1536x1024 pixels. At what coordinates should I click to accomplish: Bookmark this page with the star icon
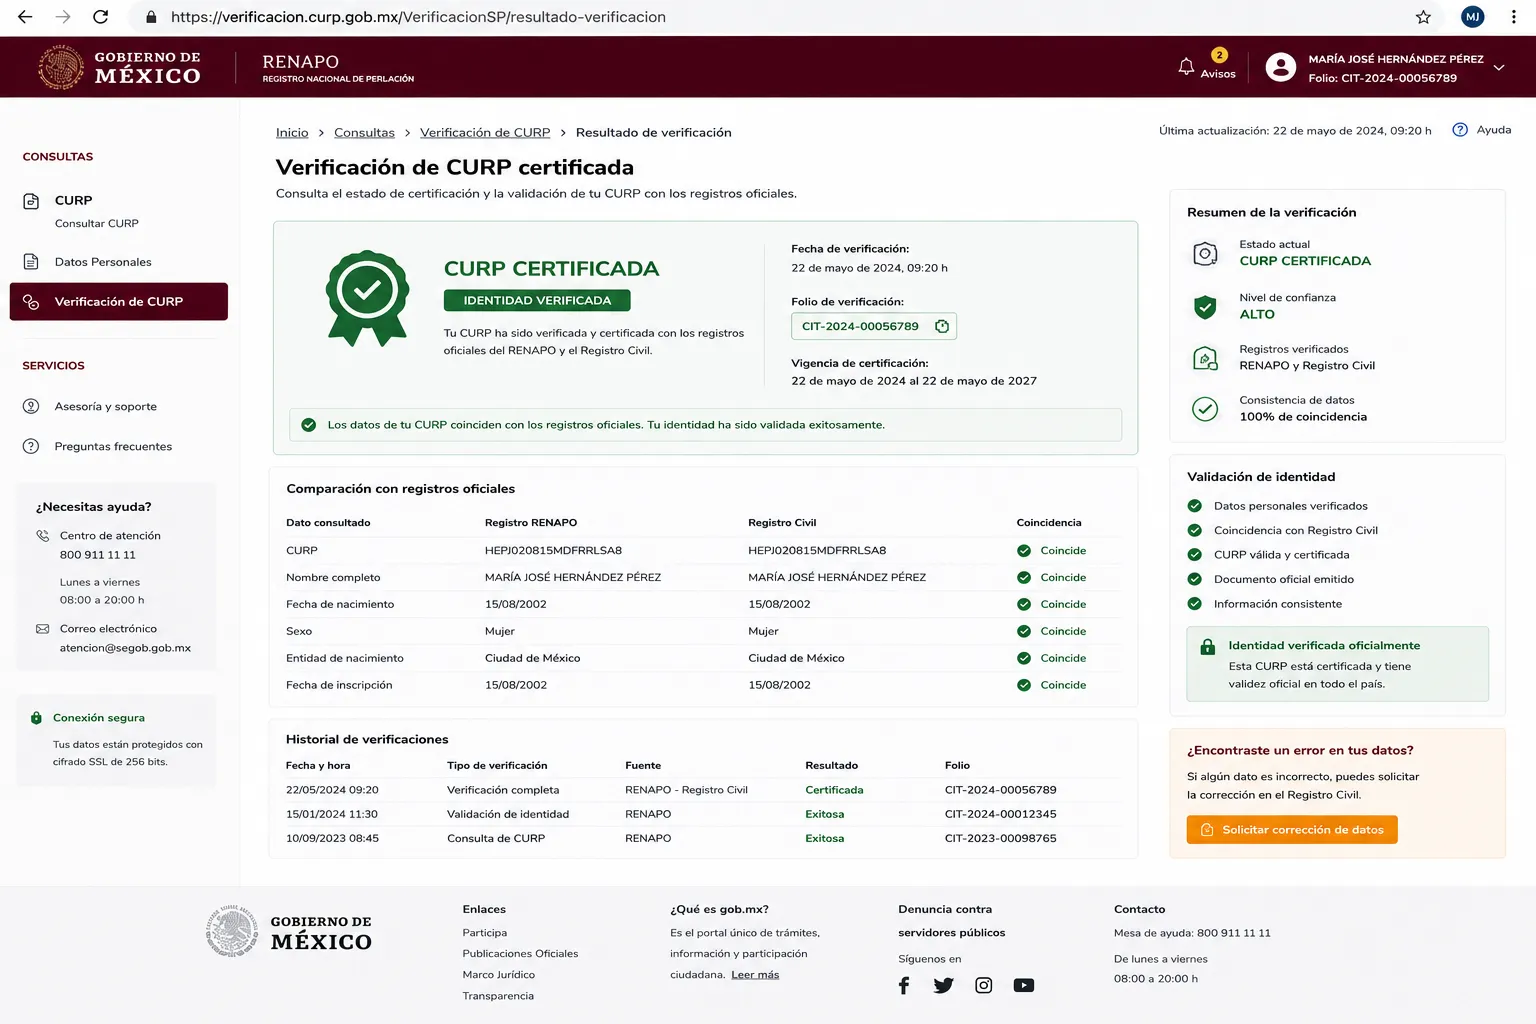coord(1423,17)
